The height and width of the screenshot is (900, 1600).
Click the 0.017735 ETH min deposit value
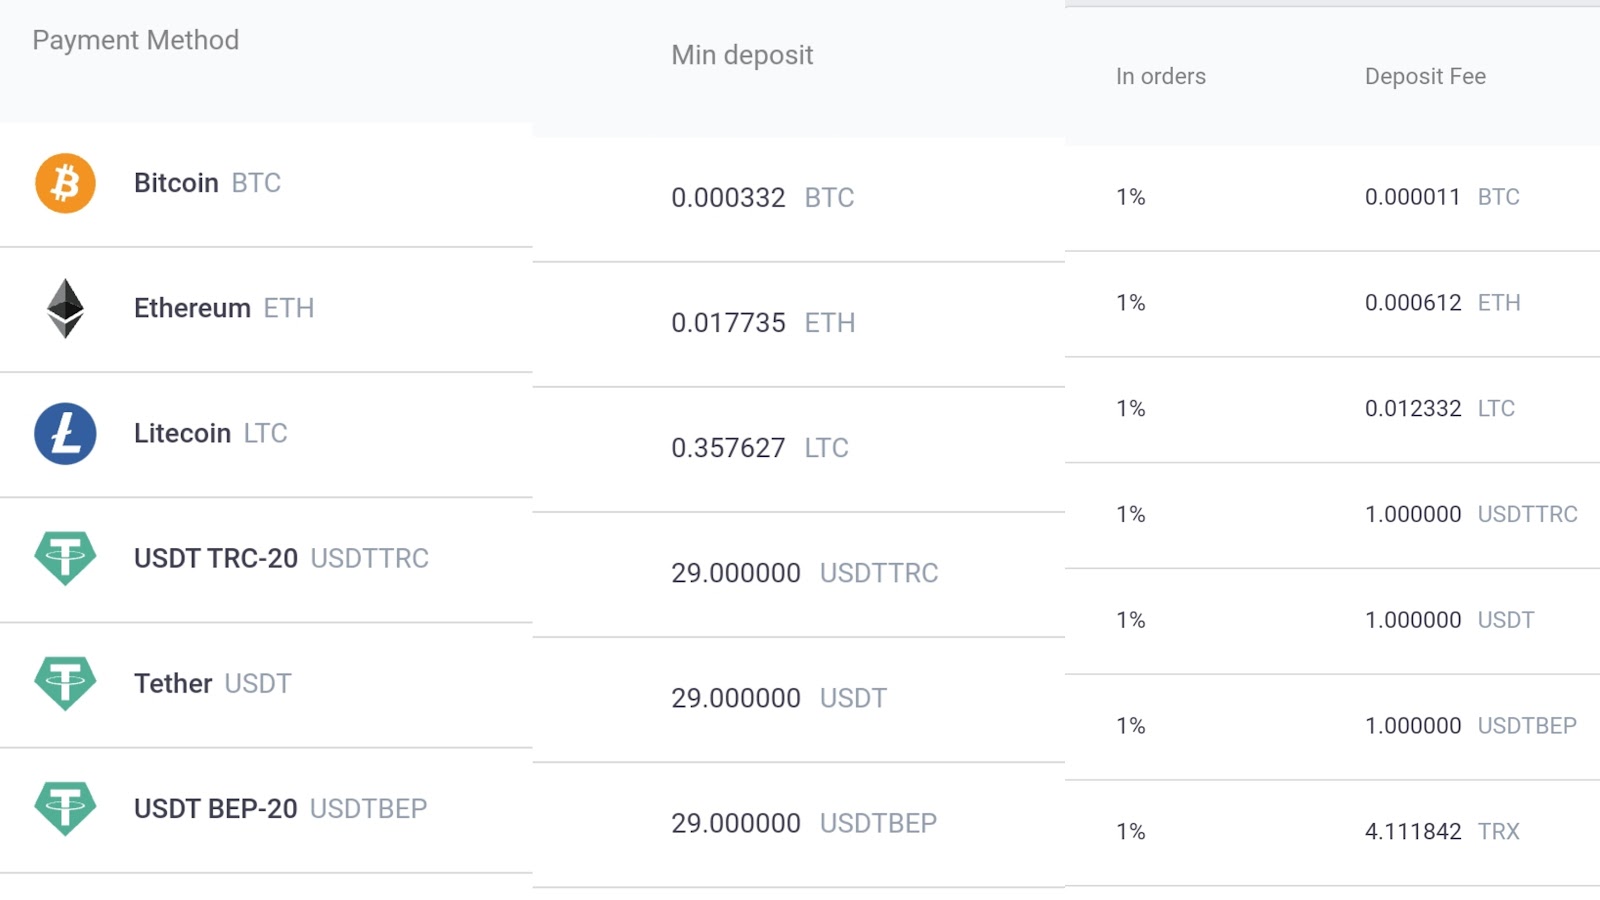point(763,323)
